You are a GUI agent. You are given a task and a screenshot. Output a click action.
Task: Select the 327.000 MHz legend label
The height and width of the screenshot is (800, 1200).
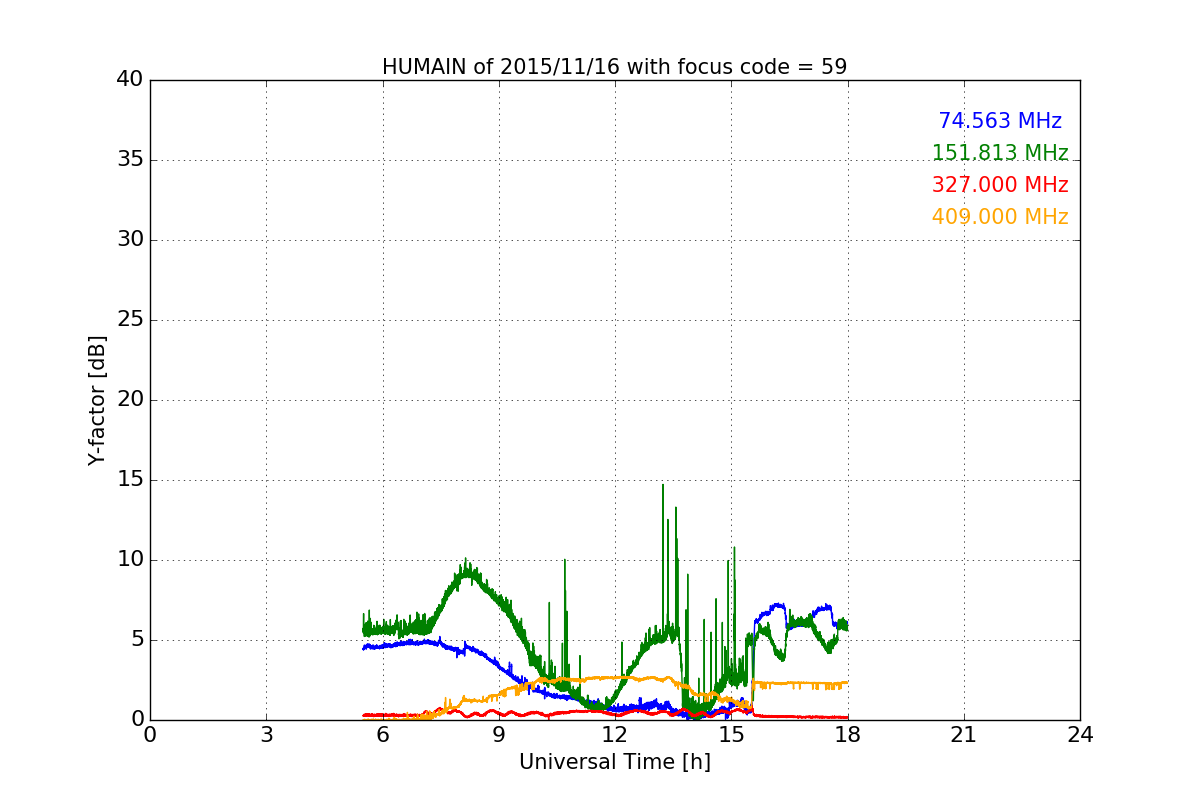1000,185
